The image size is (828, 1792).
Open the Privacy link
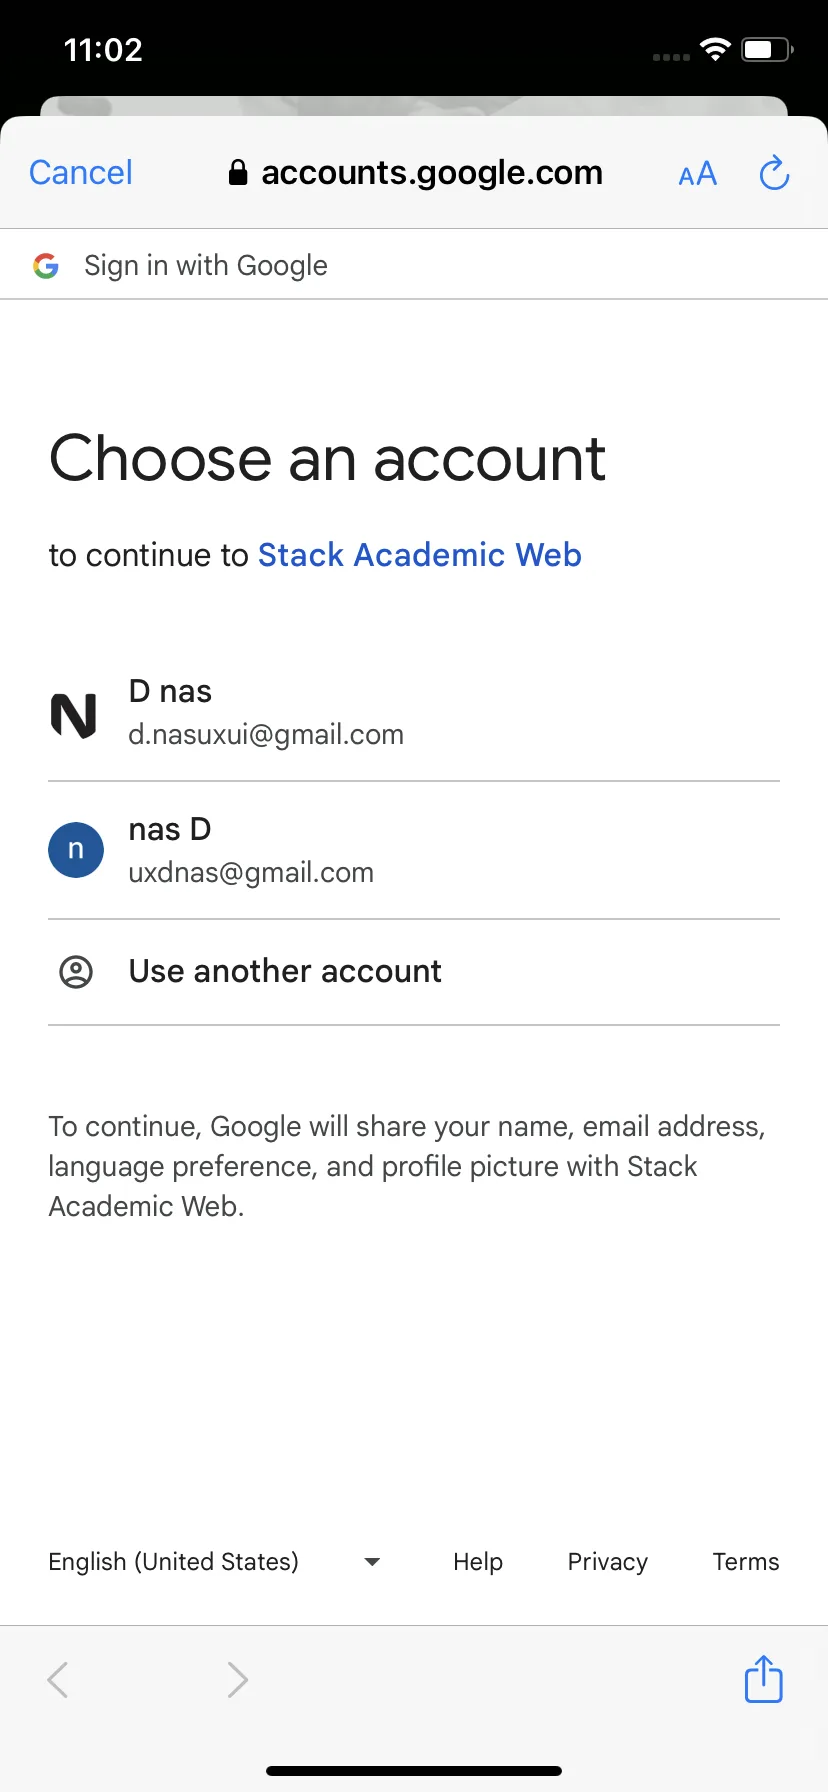[x=608, y=1562]
